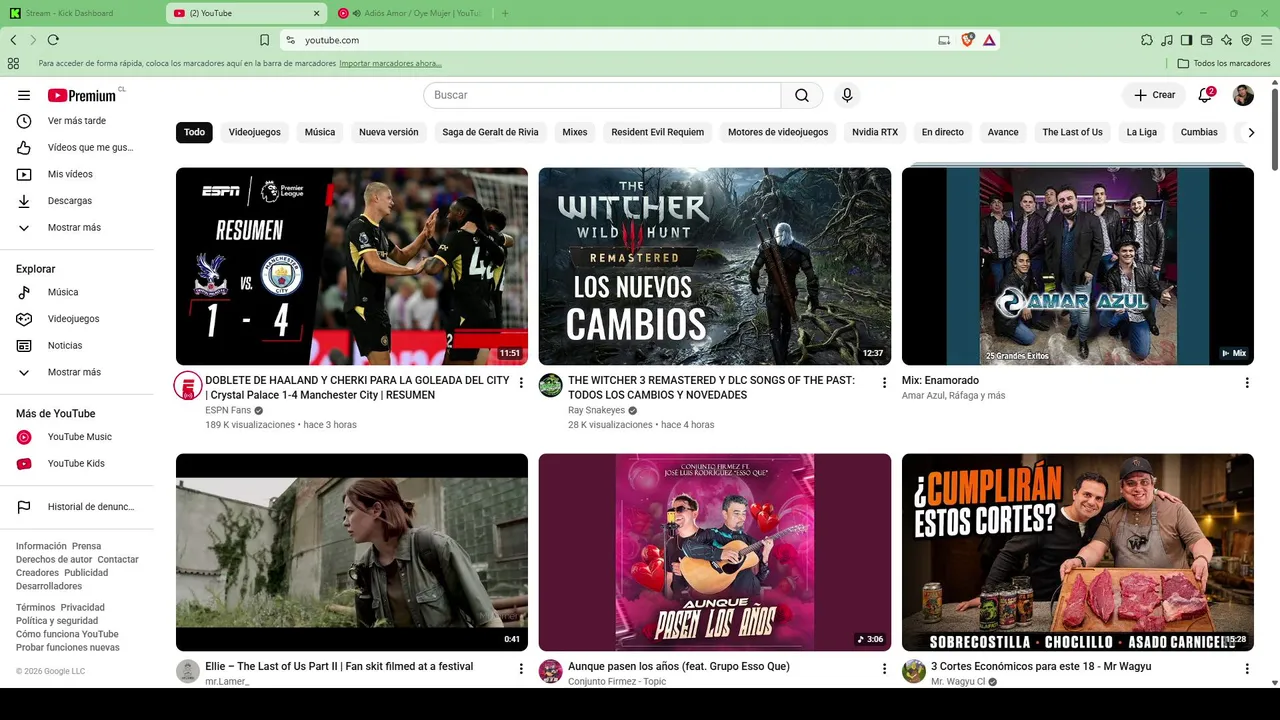Image resolution: width=1280 pixels, height=720 pixels.
Task: Switch to Stream - Kick Dashboard tab
Action: pyautogui.click(x=80, y=13)
